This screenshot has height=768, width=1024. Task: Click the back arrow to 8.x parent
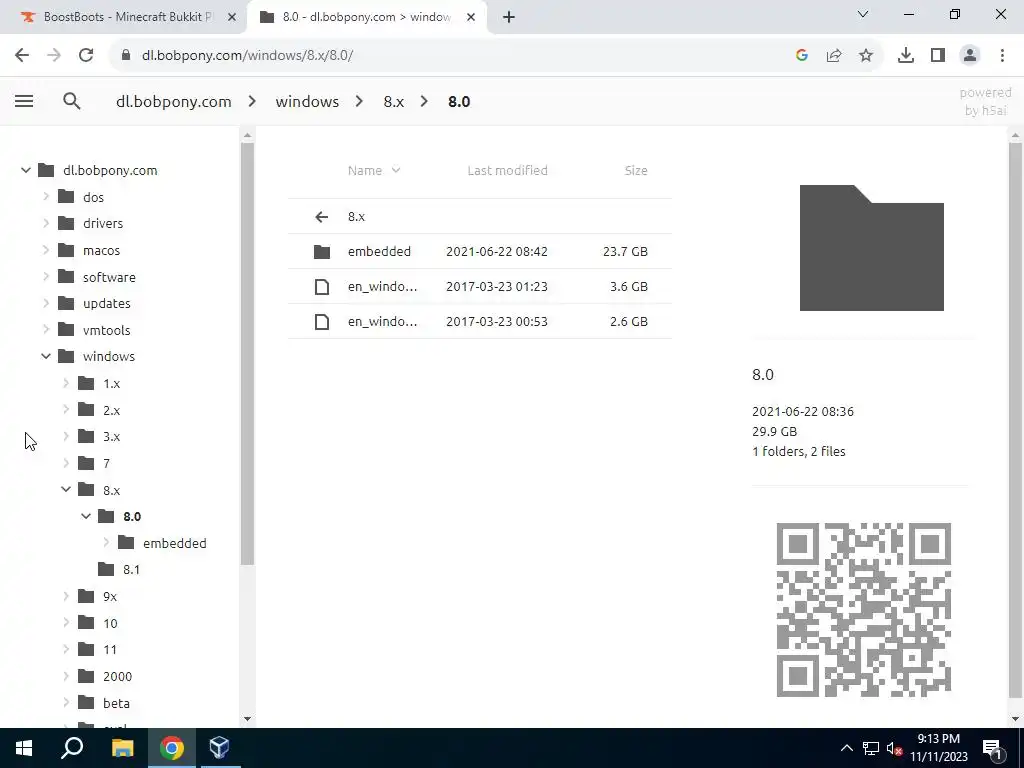pyautogui.click(x=321, y=217)
